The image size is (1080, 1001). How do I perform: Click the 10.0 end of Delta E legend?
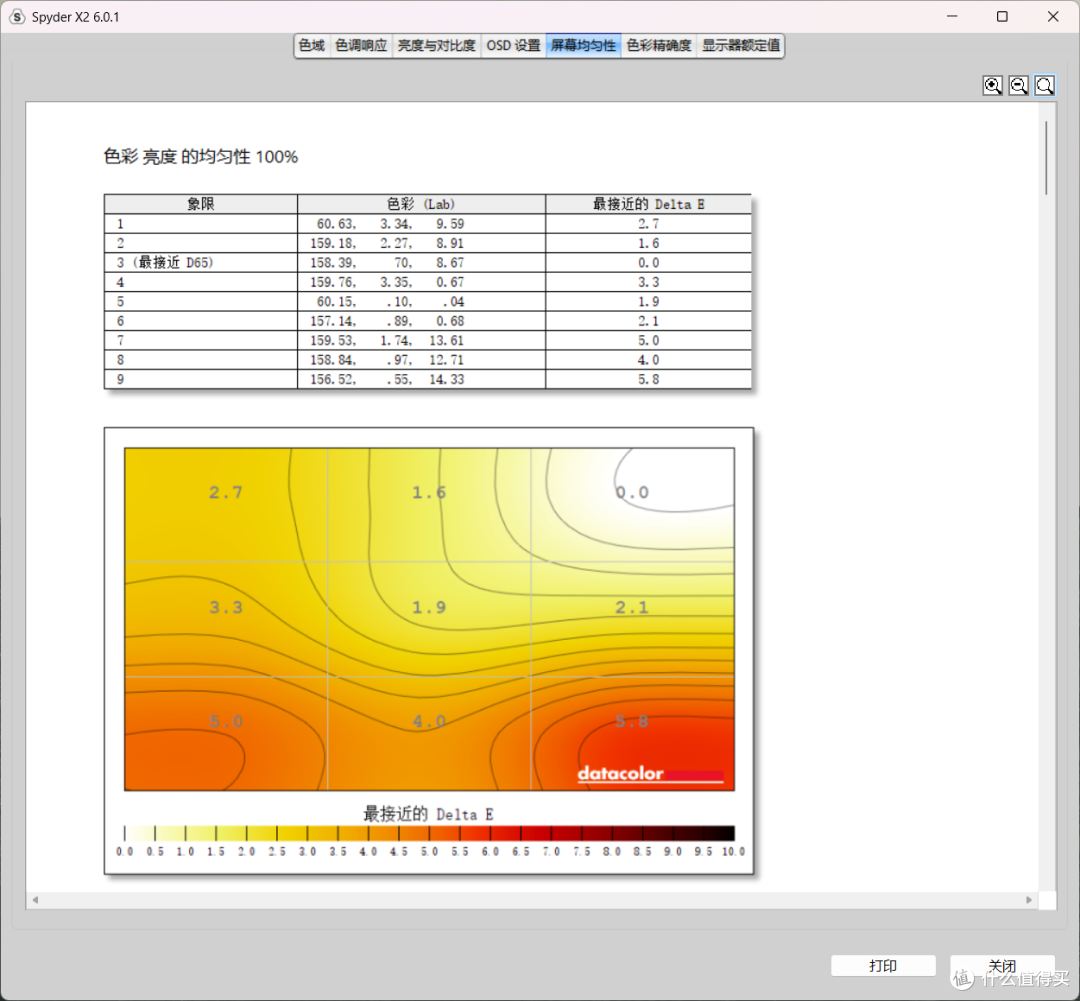[x=734, y=852]
